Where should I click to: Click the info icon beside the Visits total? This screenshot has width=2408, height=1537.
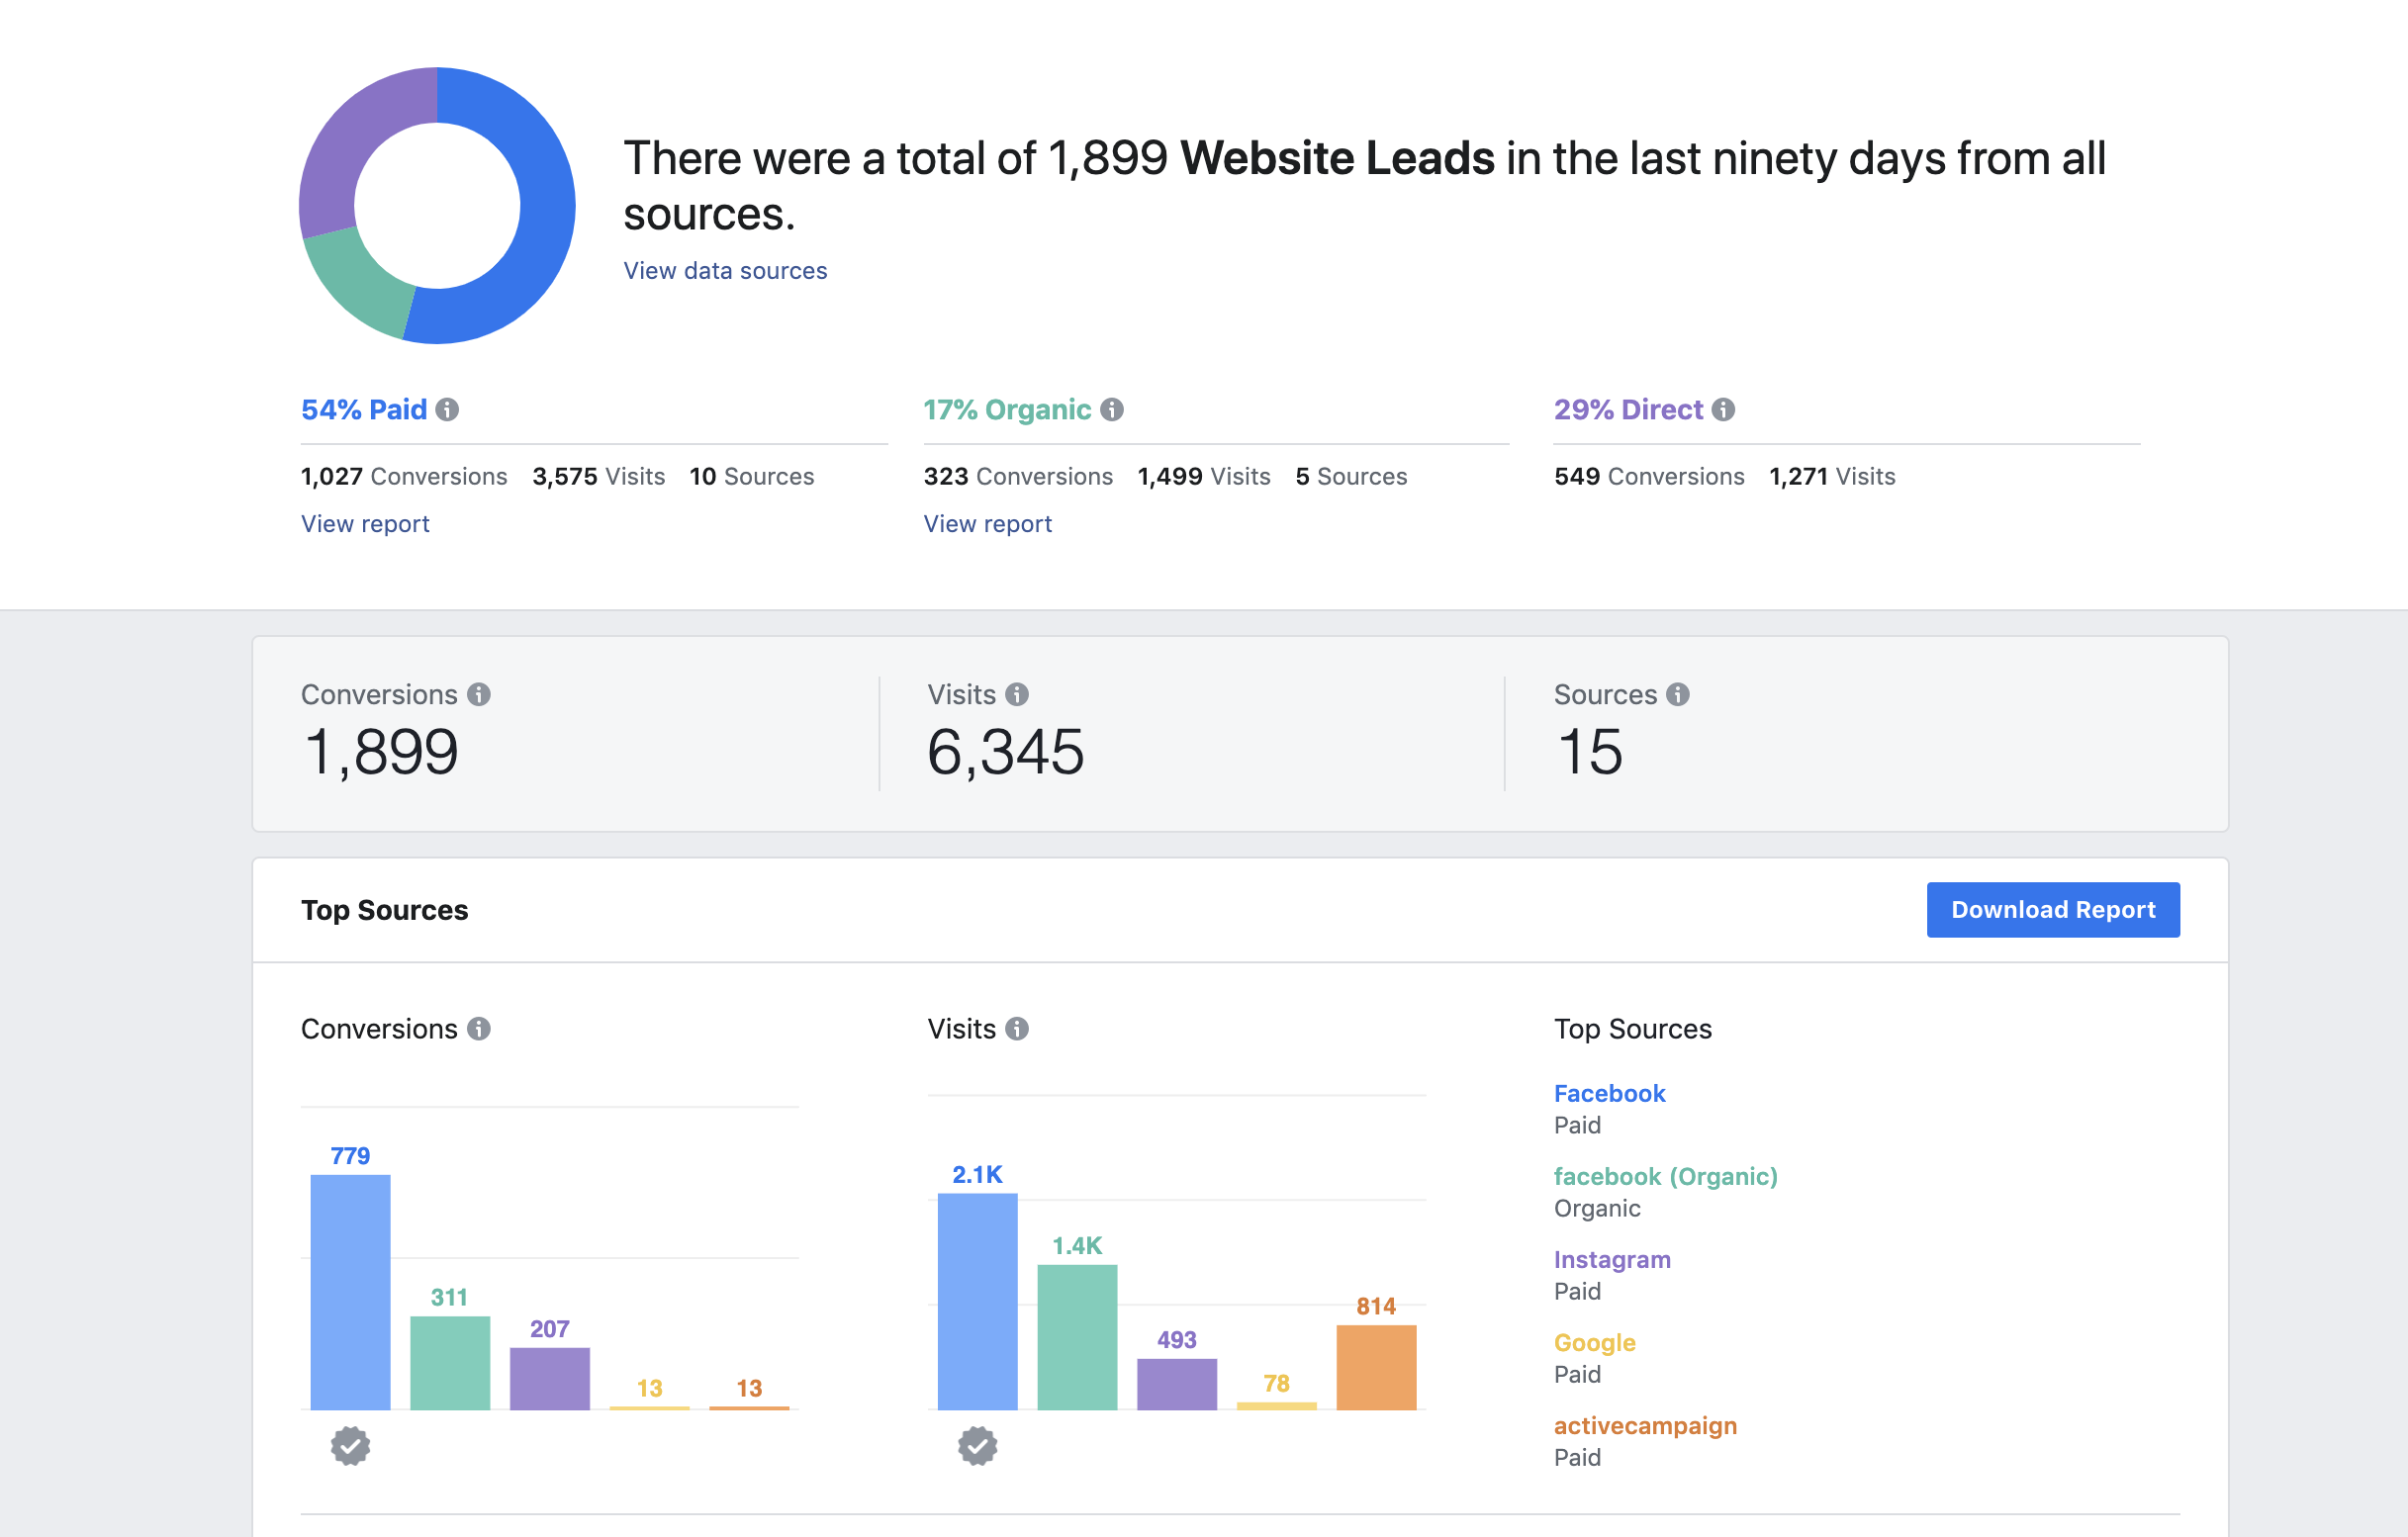1018,693
